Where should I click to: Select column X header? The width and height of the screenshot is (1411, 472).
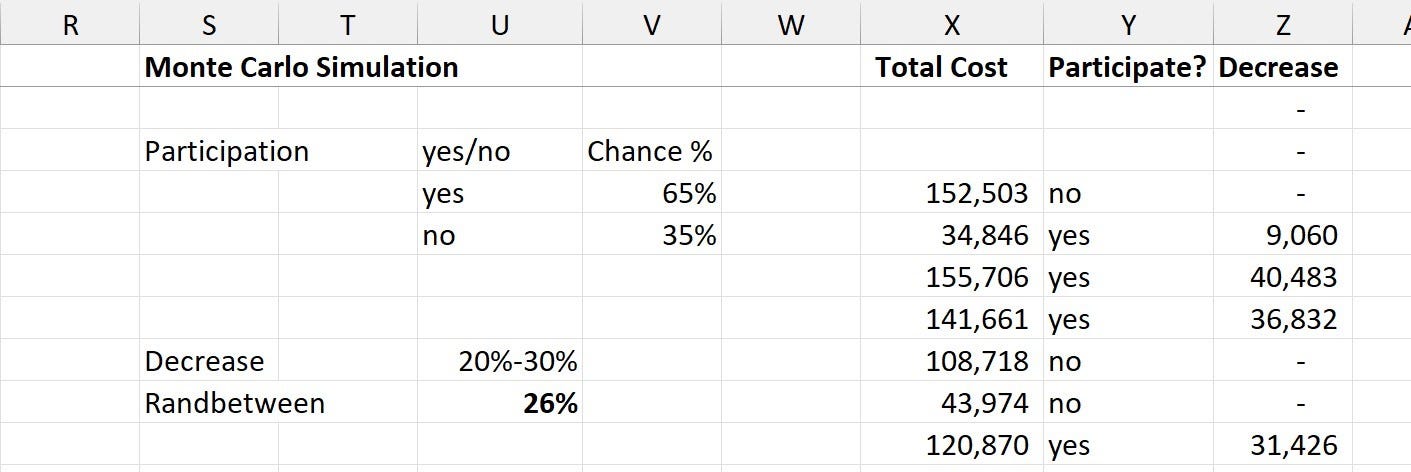click(x=951, y=24)
